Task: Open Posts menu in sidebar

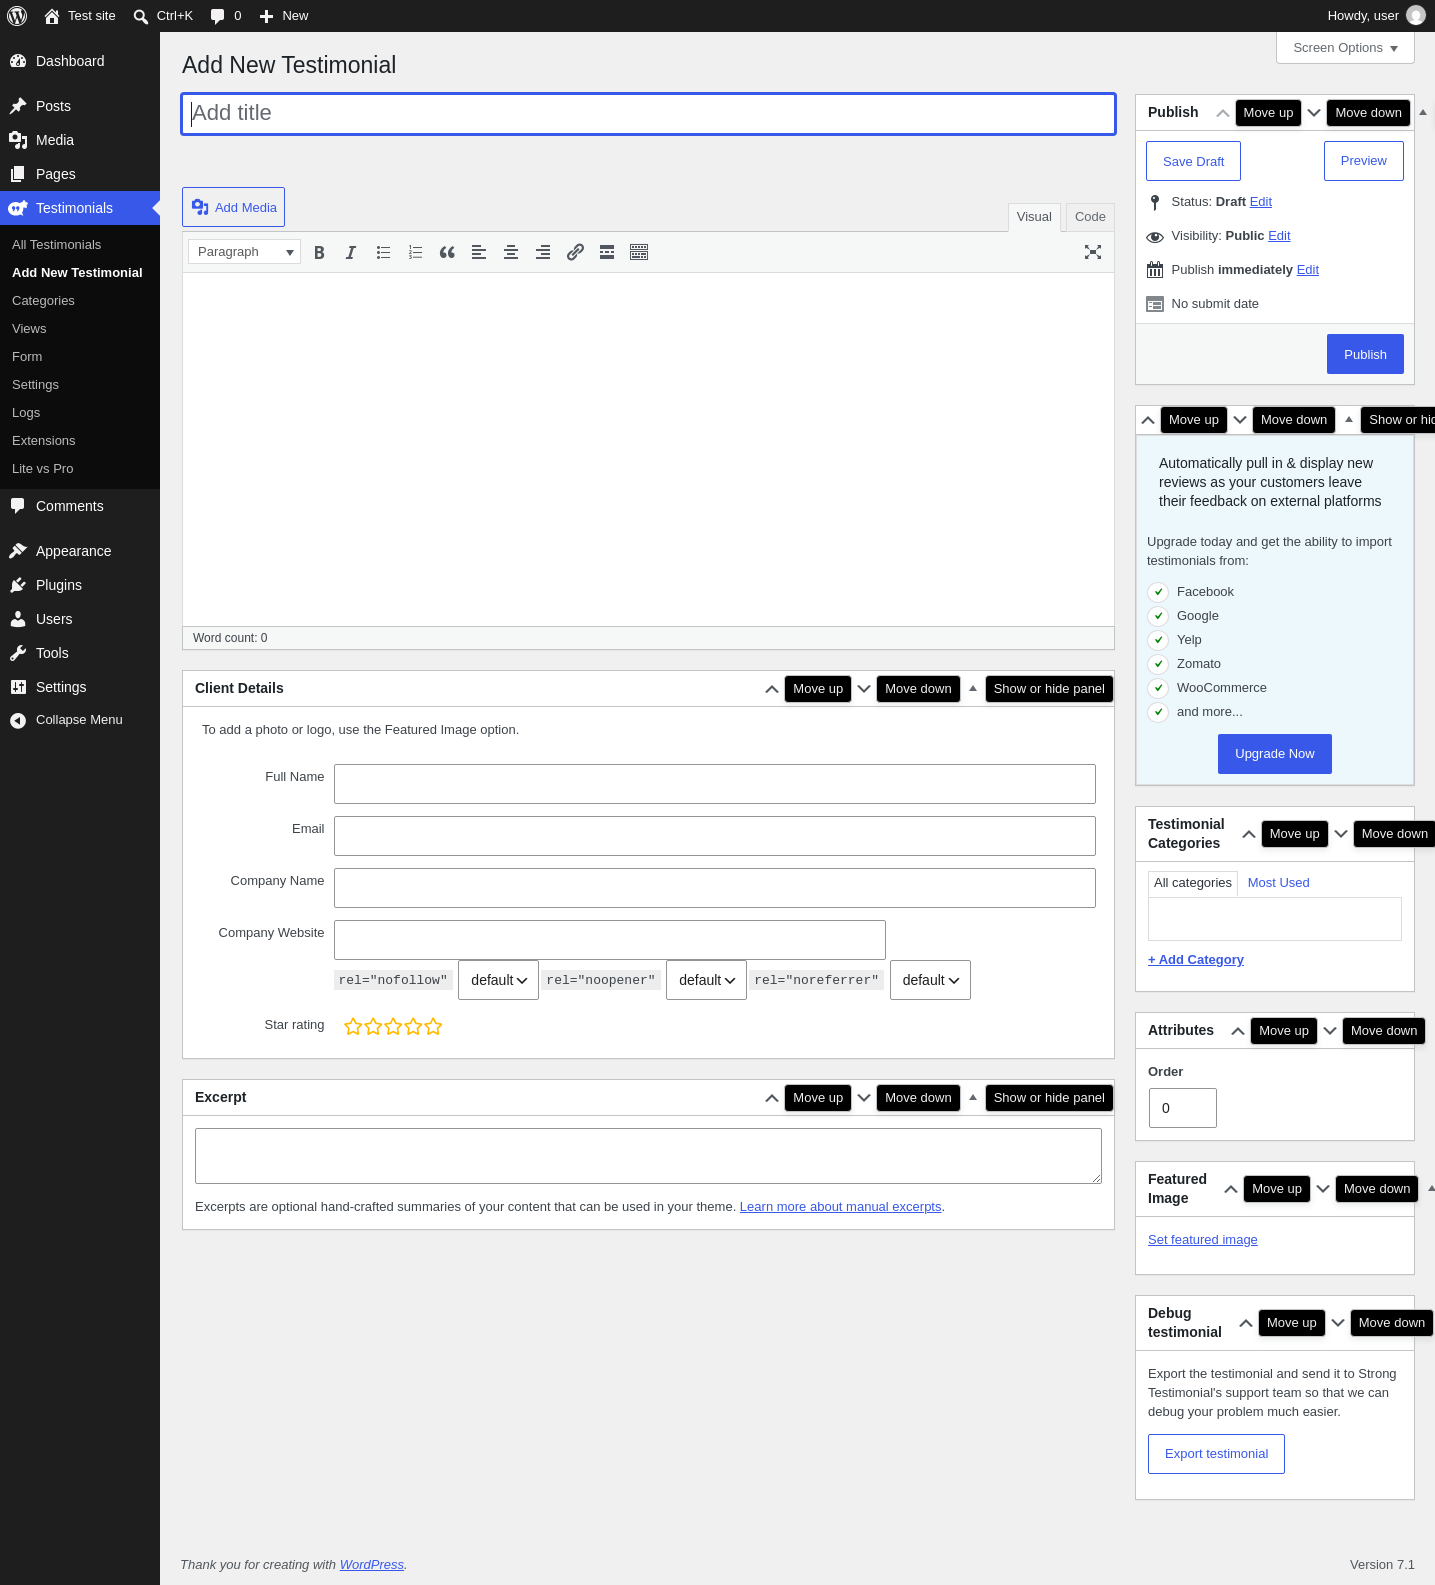Action: click(x=80, y=106)
